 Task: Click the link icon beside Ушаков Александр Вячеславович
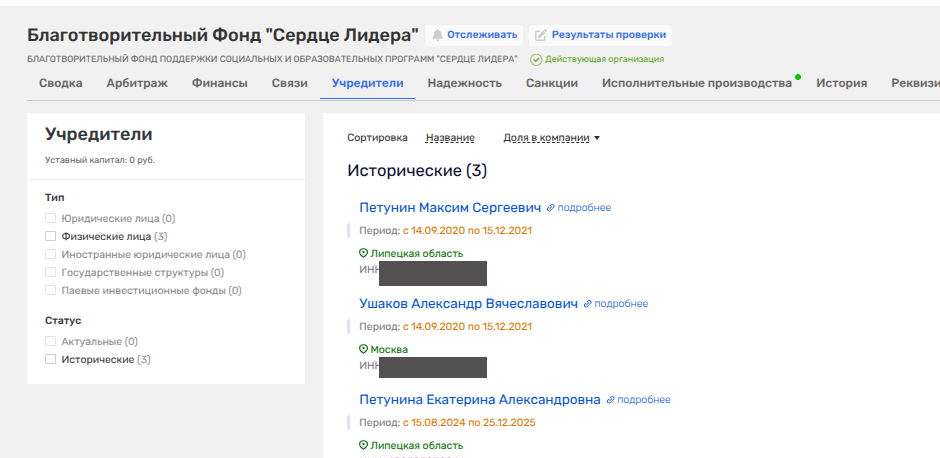pyautogui.click(x=588, y=304)
